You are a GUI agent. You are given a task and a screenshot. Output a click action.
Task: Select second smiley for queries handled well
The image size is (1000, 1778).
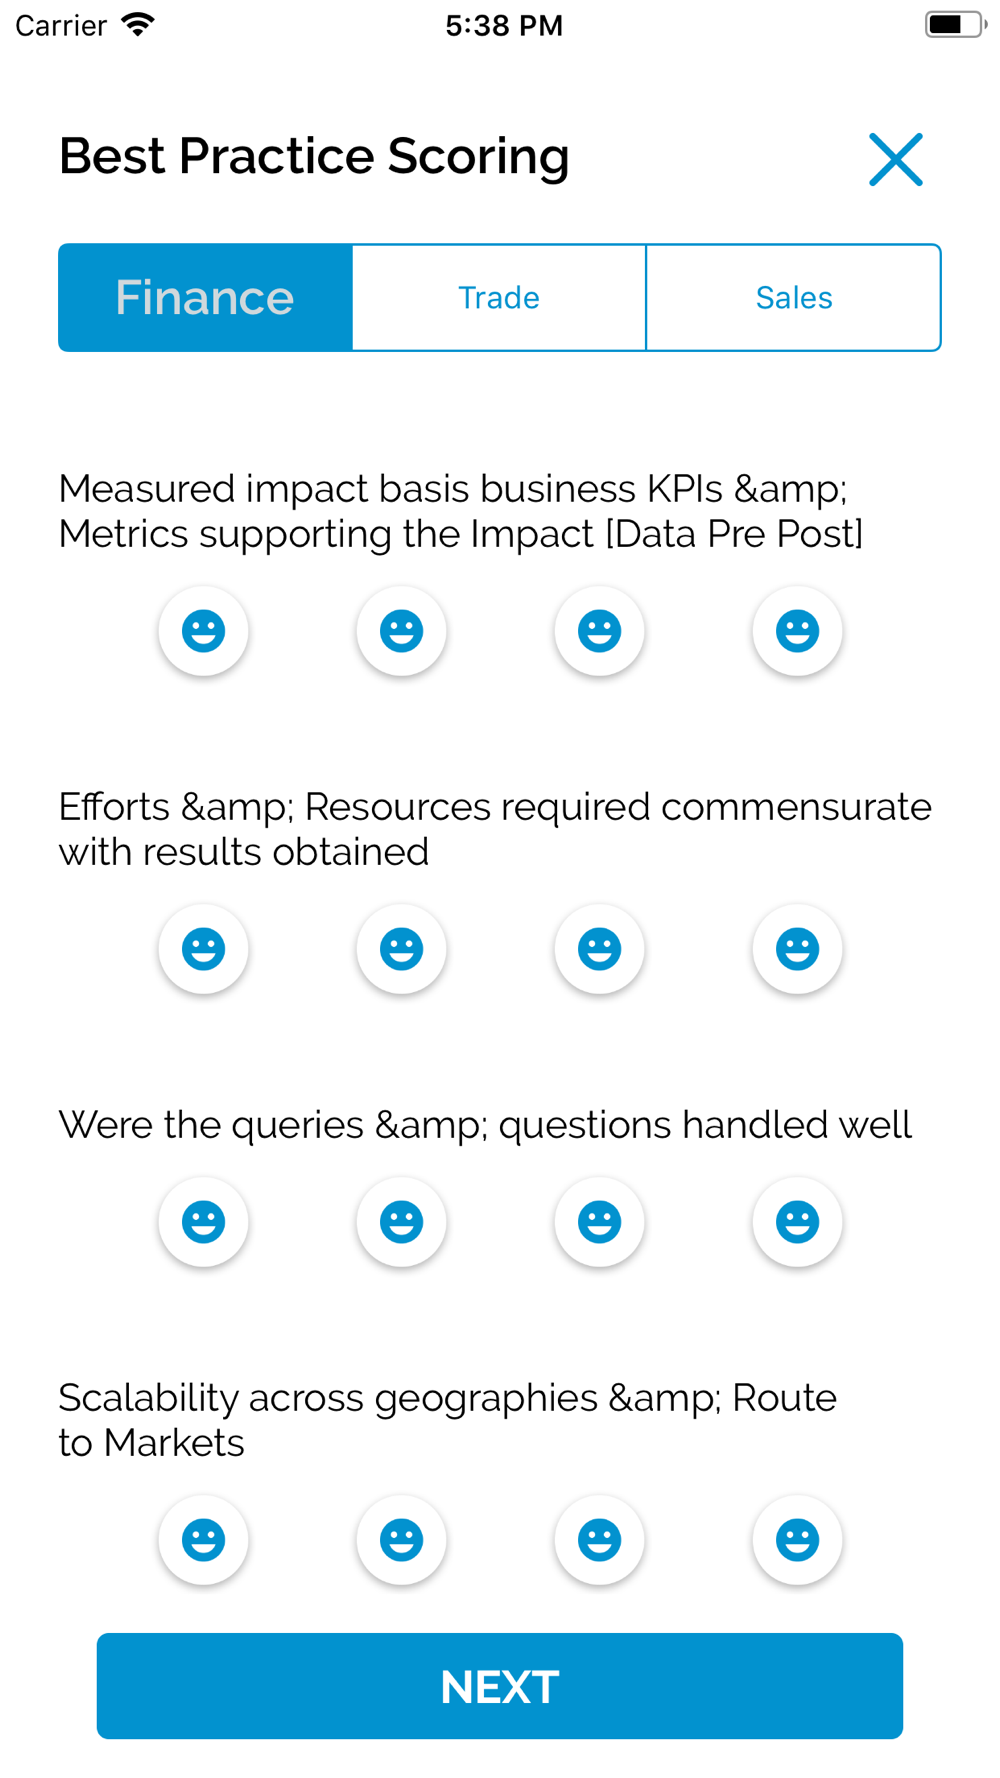click(x=401, y=1222)
